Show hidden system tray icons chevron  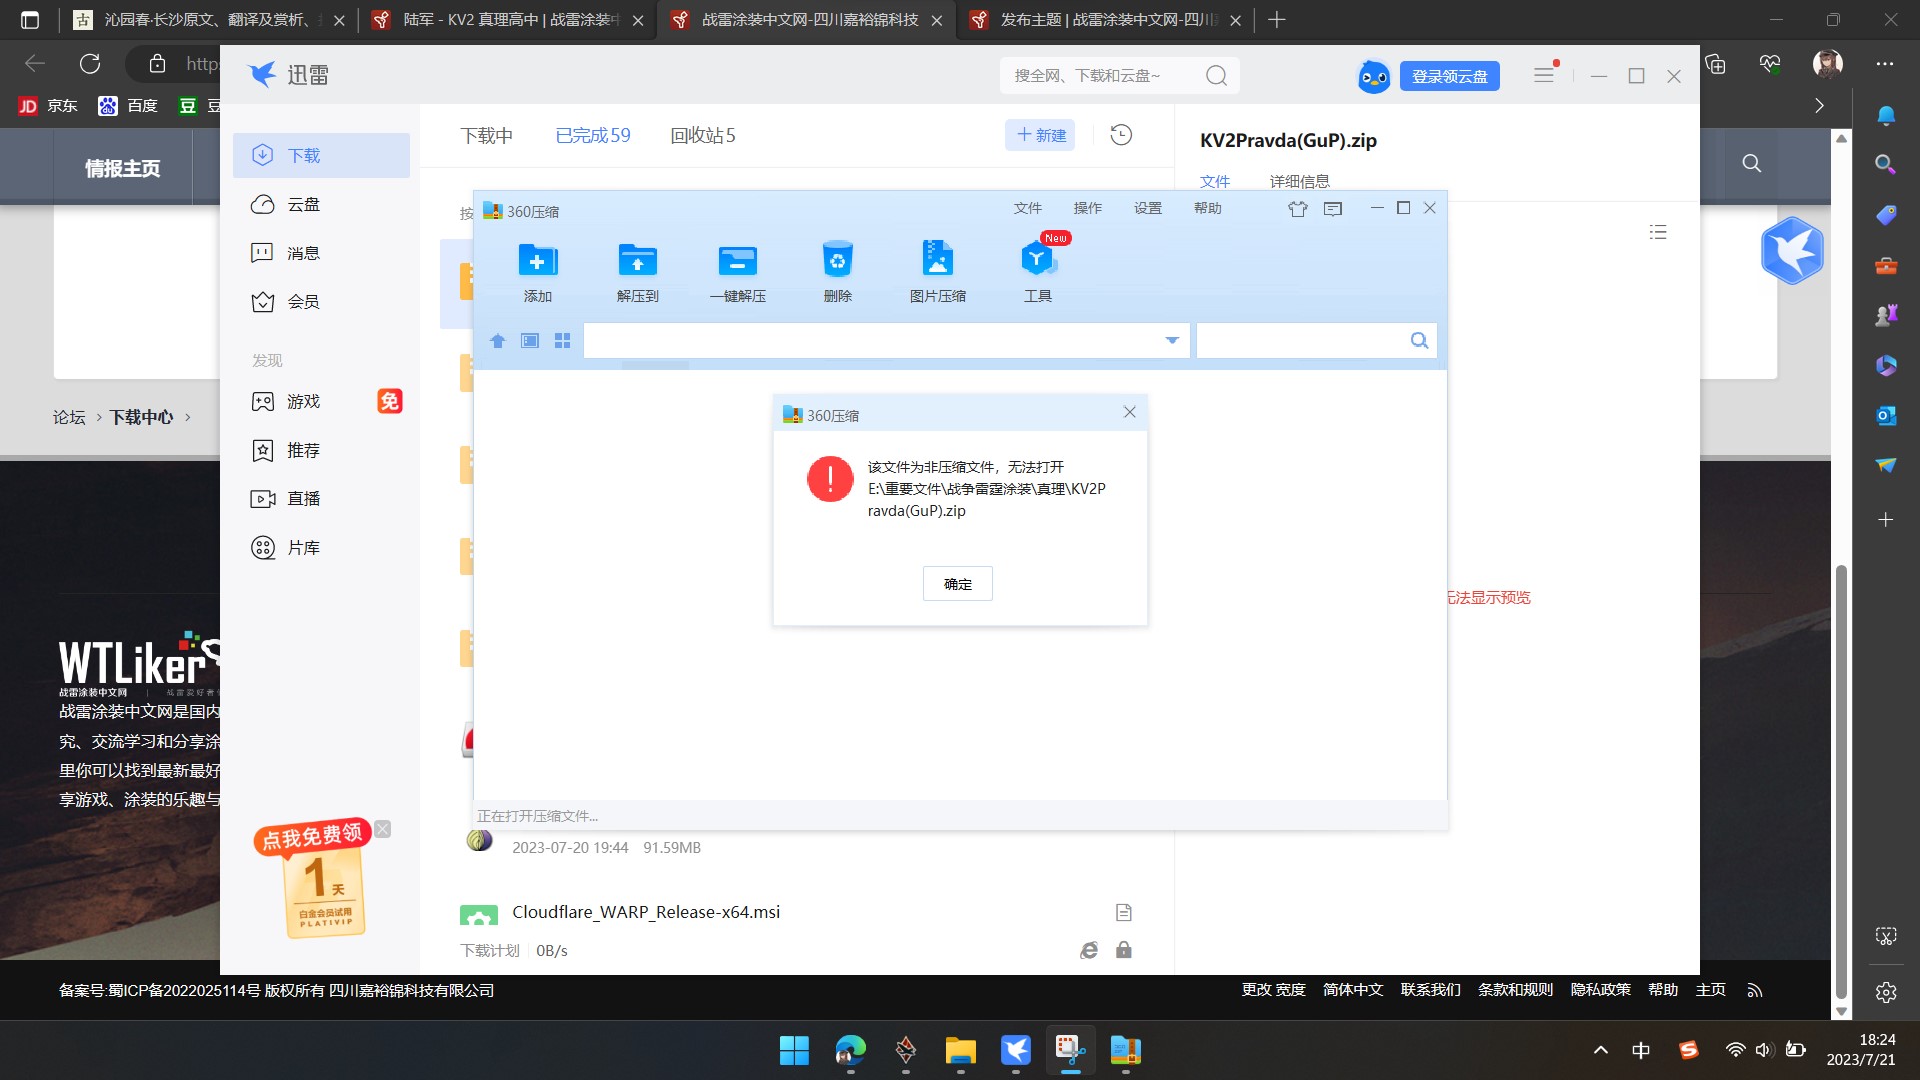click(x=1600, y=1050)
